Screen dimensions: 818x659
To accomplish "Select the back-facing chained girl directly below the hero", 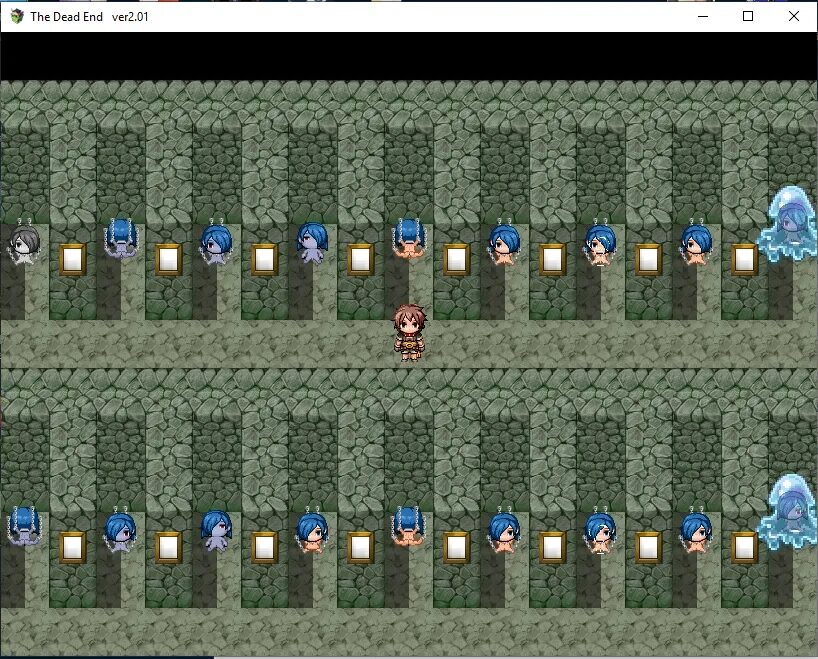I will [x=409, y=527].
